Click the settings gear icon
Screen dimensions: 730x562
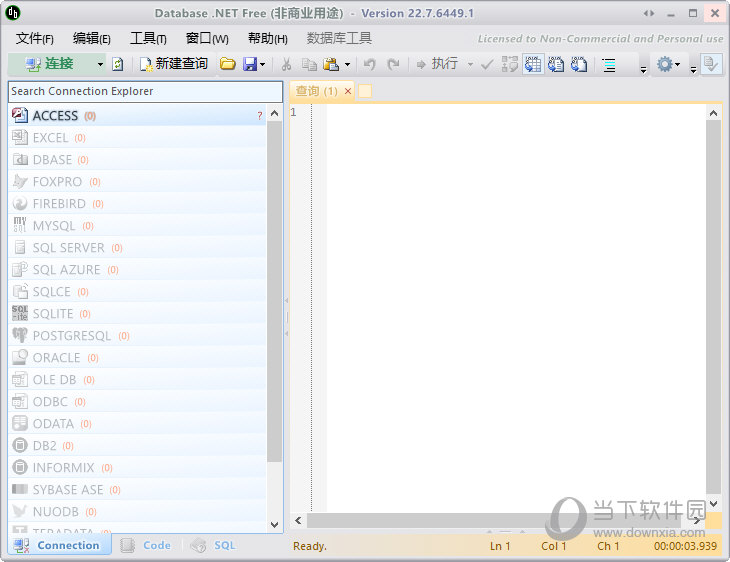point(664,64)
